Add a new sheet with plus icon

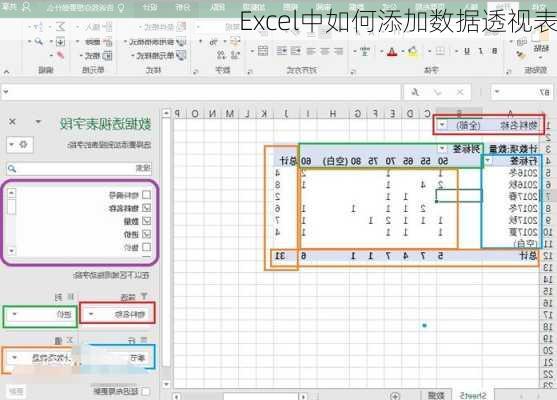click(x=395, y=395)
